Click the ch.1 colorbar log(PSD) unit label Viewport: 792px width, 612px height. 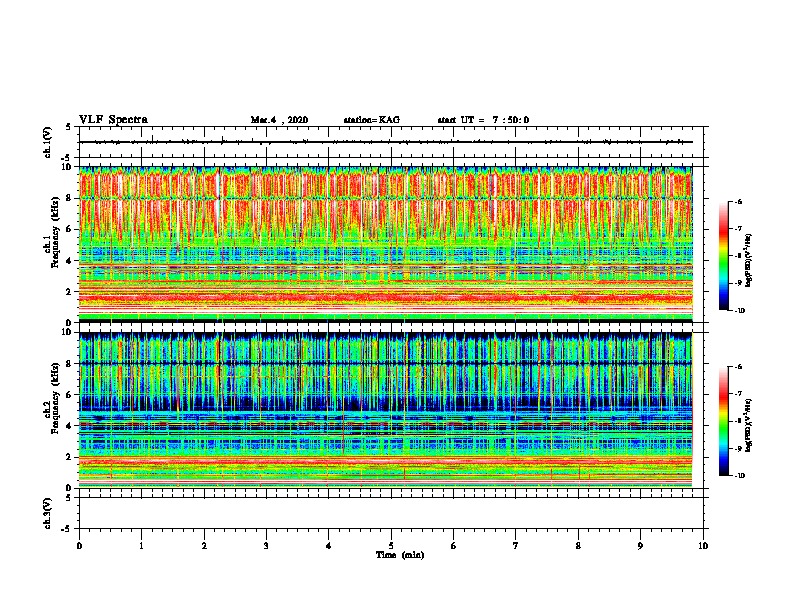click(749, 260)
